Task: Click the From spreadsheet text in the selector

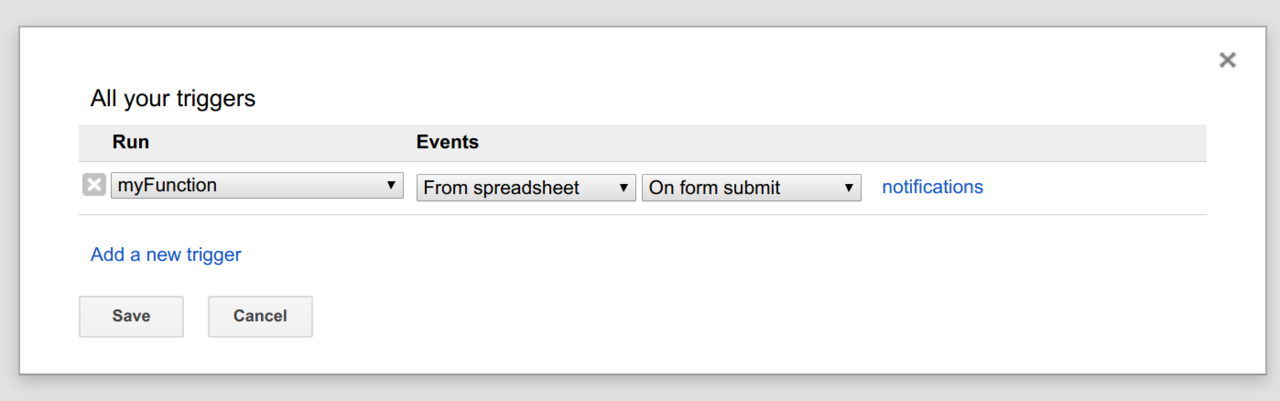Action: coord(502,187)
